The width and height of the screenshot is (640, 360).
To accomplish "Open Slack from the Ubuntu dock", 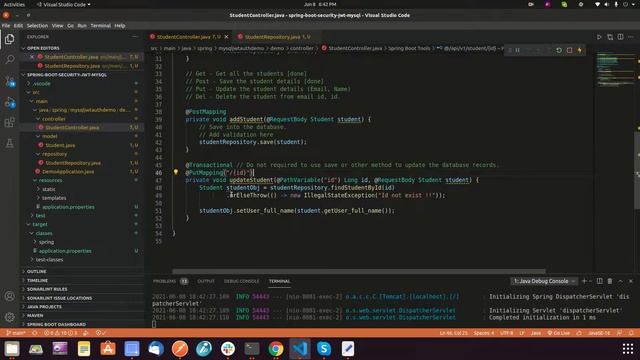I will 228,349.
